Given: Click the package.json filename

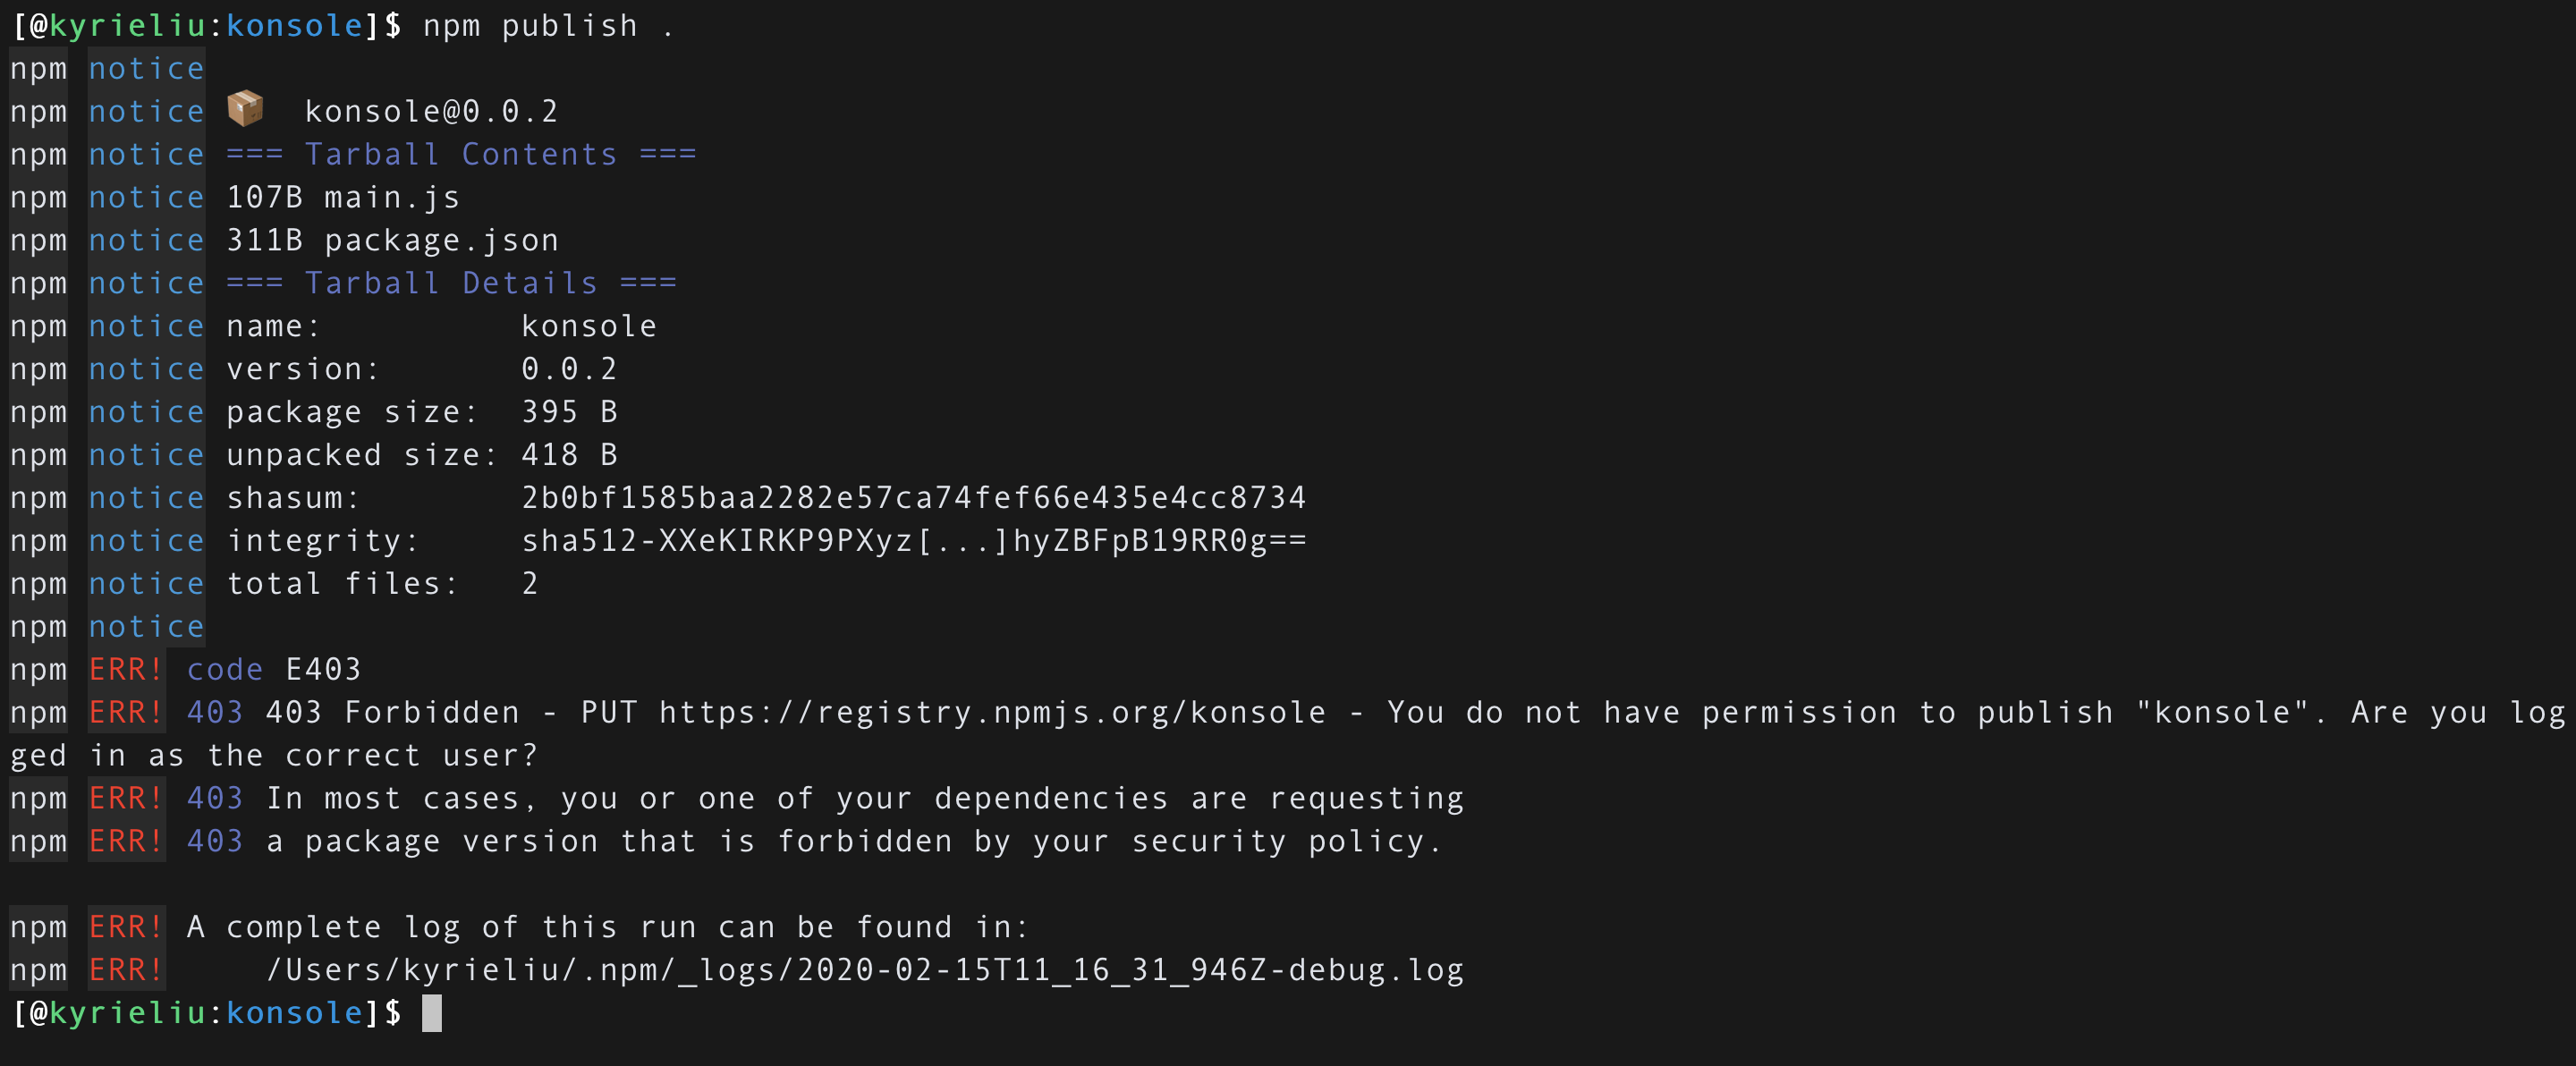Looking at the screenshot, I should 441,241.
